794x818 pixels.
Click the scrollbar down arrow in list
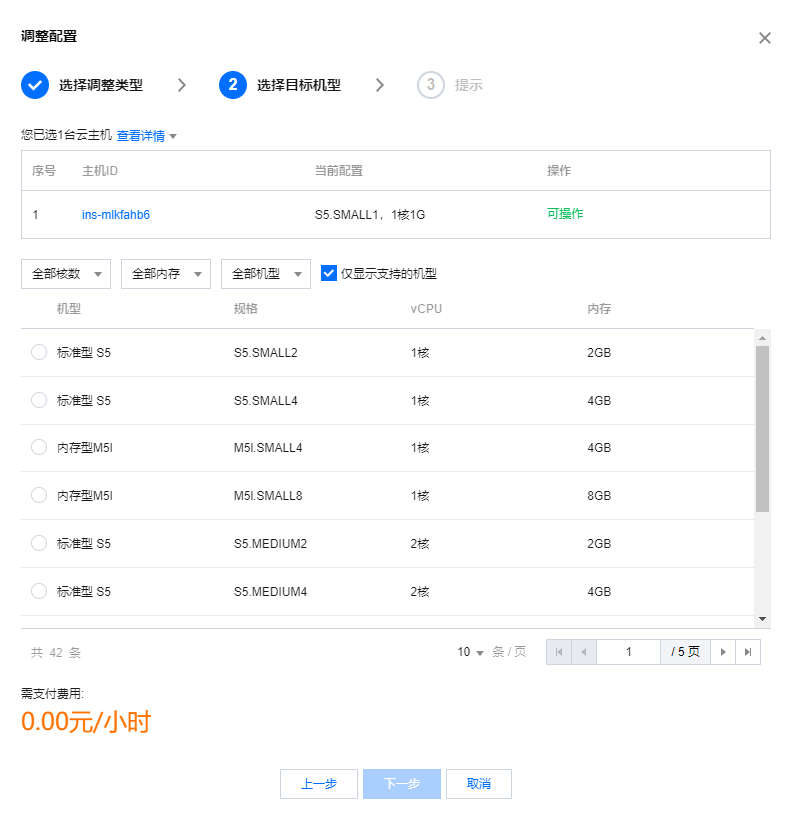point(762,619)
